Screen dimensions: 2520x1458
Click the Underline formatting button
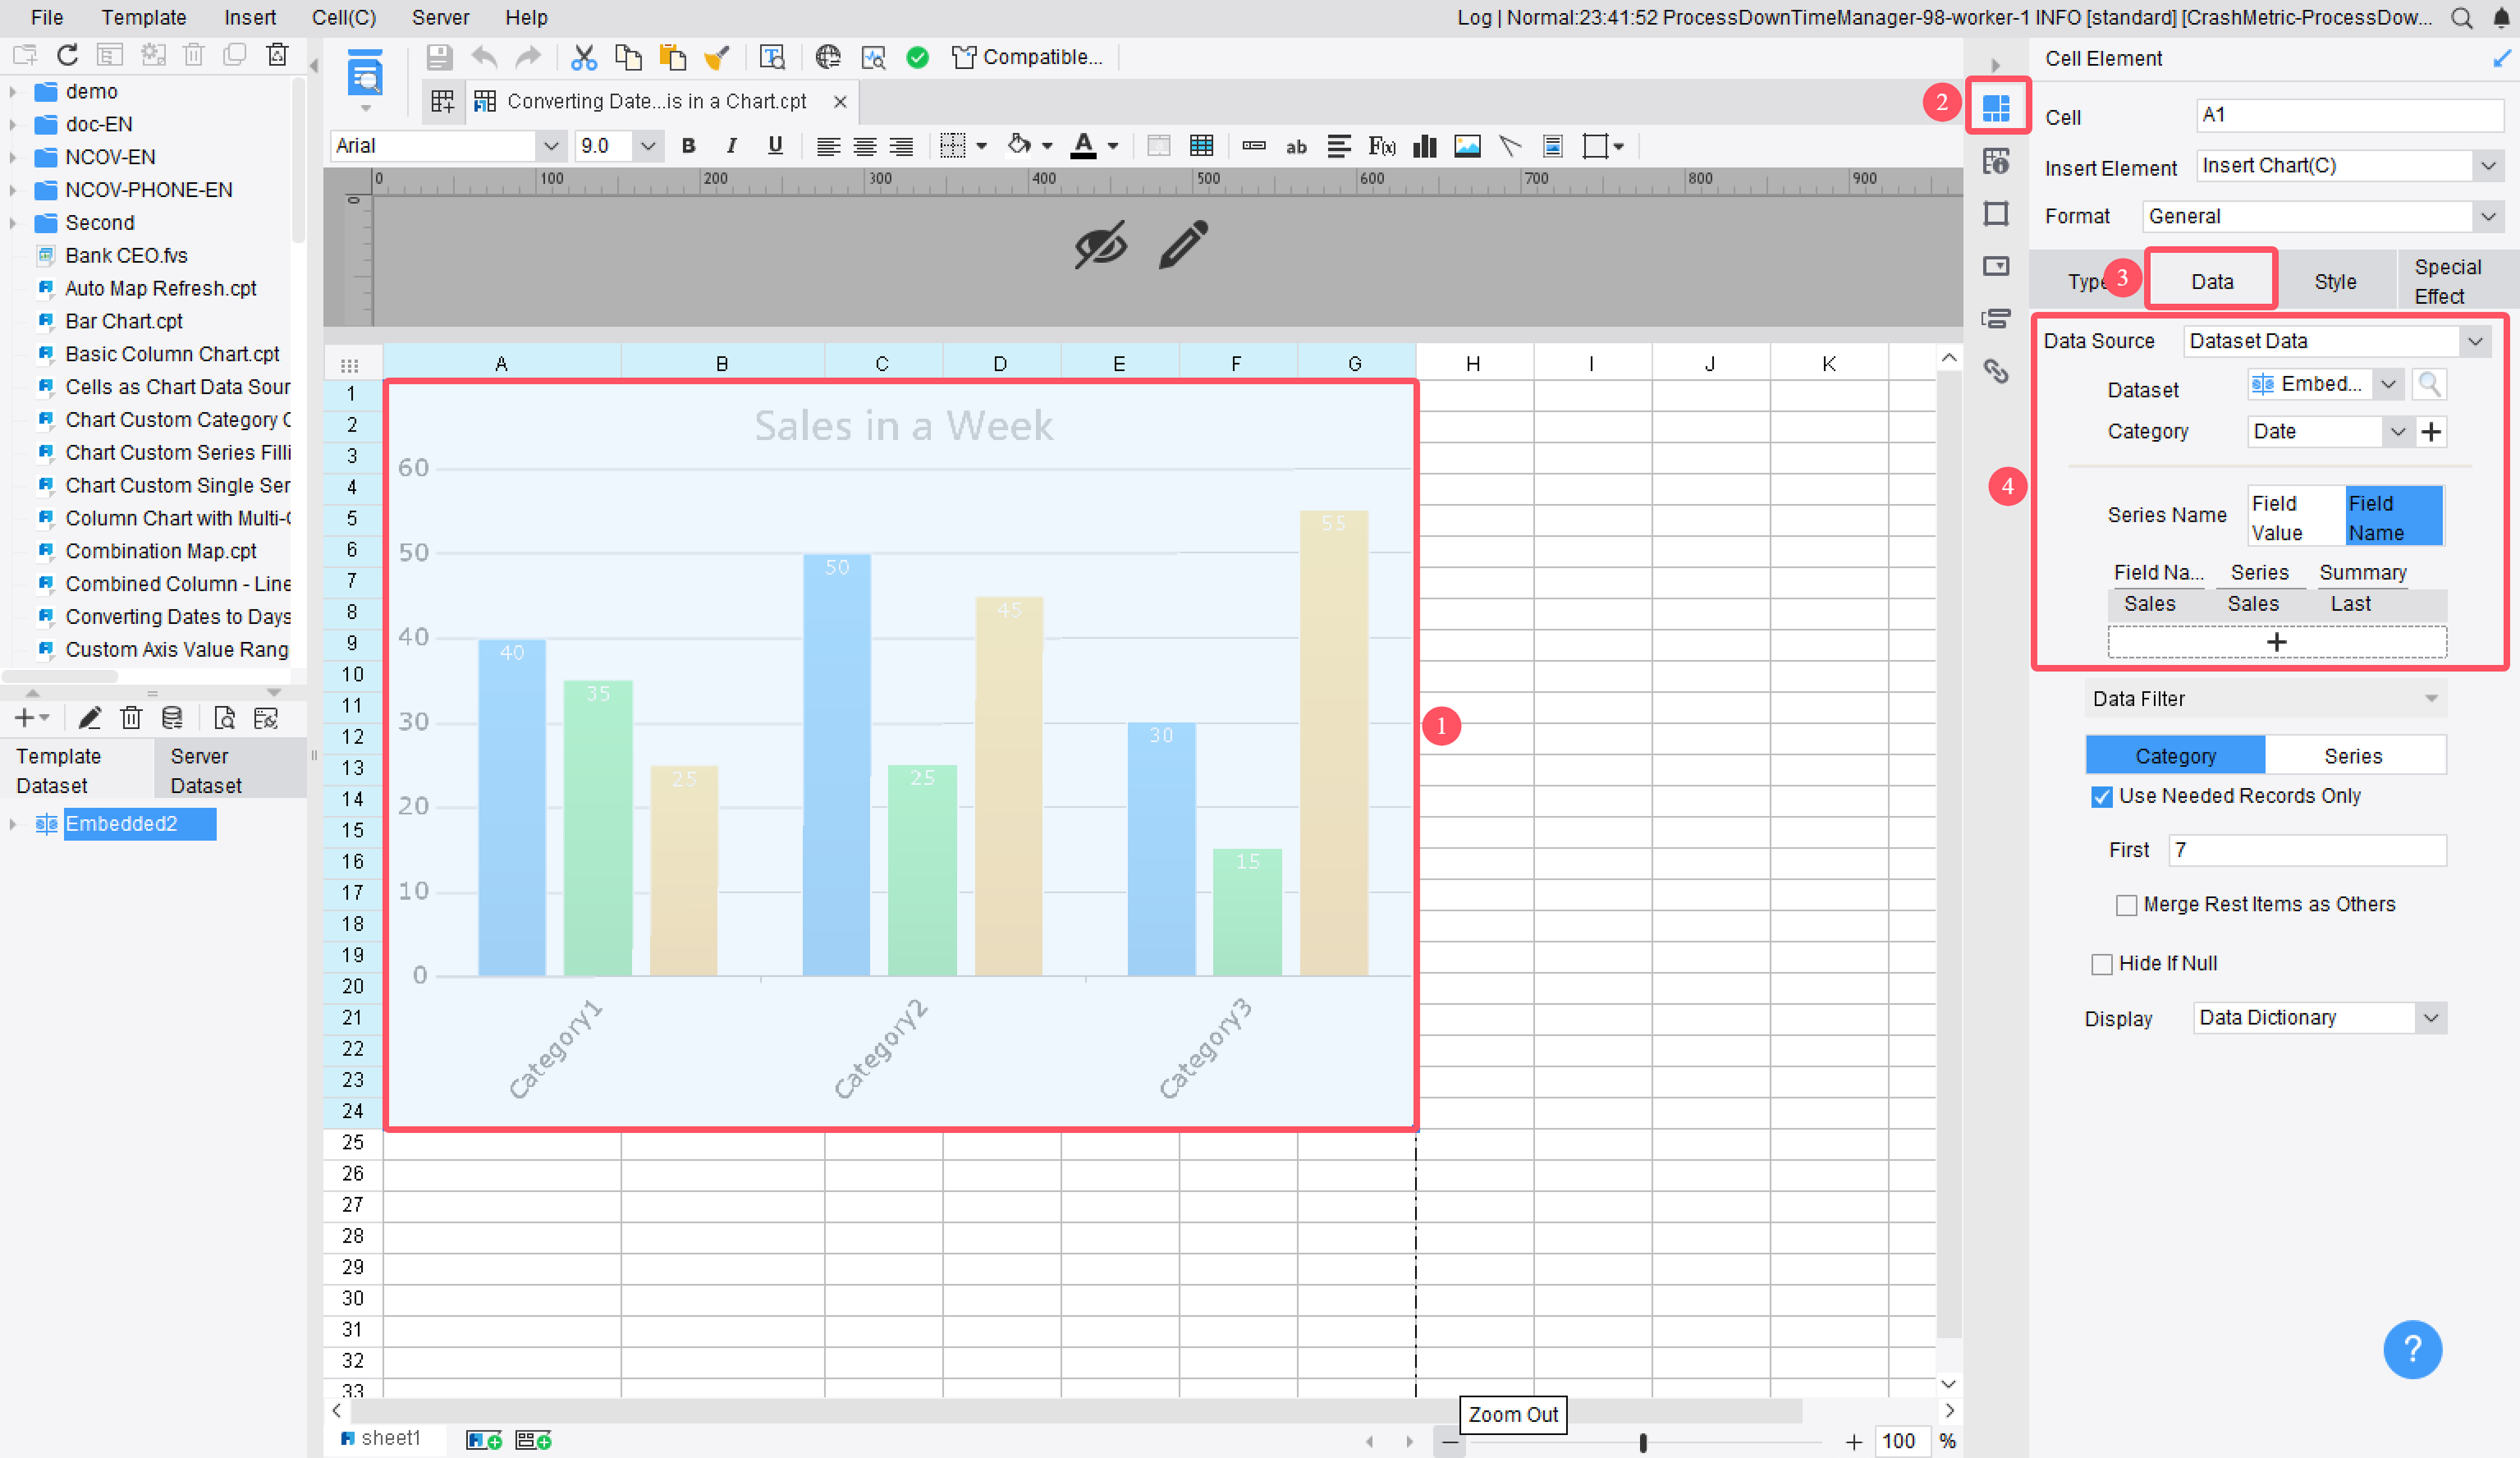point(775,146)
